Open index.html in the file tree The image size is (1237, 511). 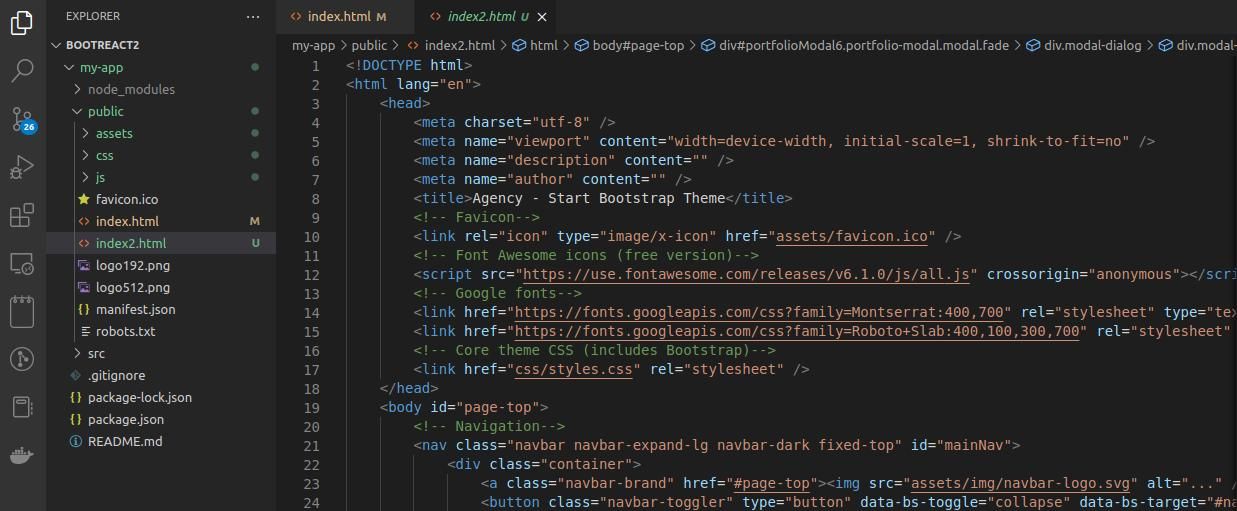[161, 221]
